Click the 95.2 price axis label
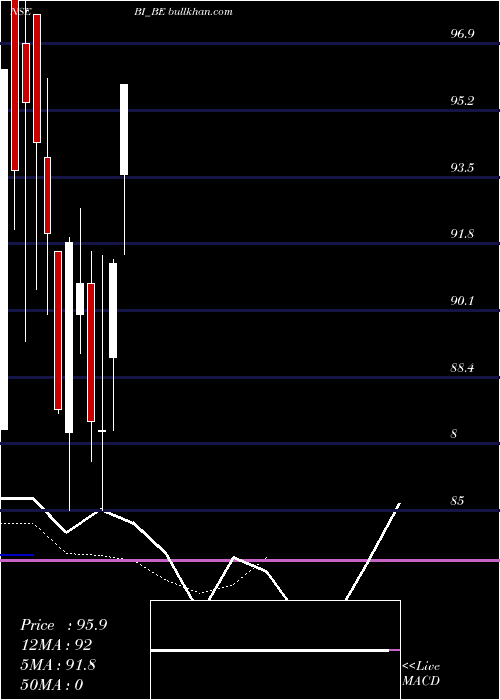Screen dimensions: 500x700 pos(462,100)
